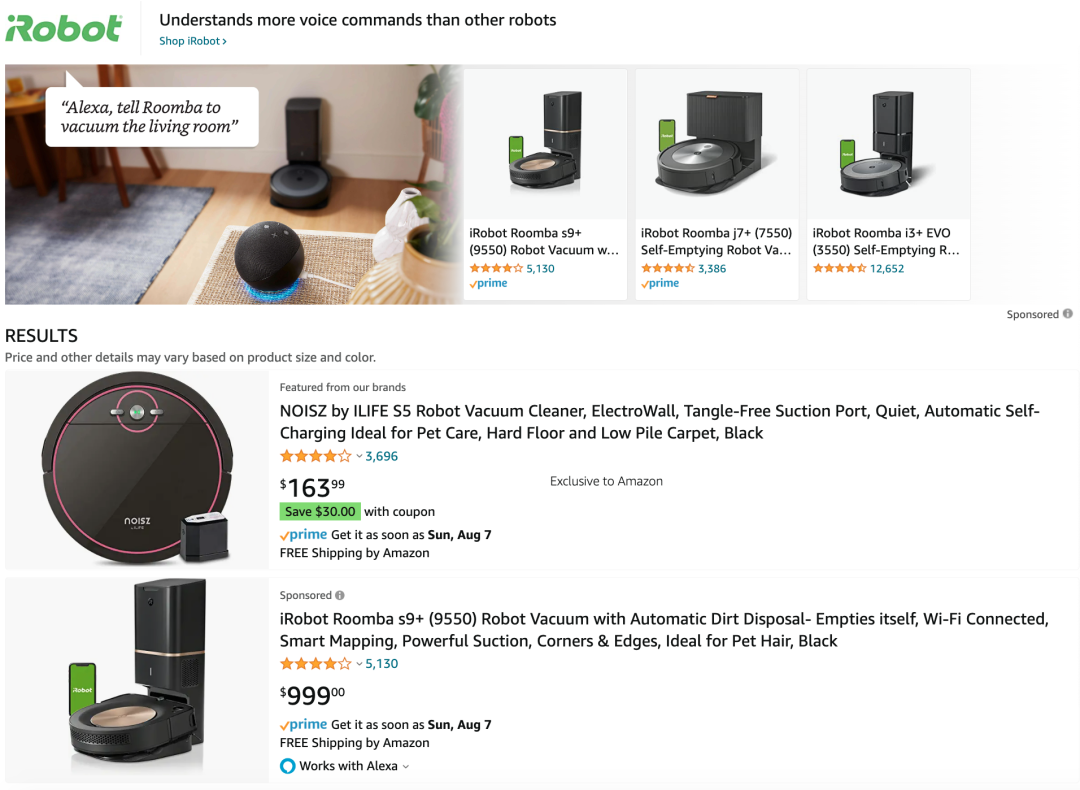The image size is (1080, 790).
Task: Click star rating on Roomba i3+ EVO card
Action: [839, 268]
